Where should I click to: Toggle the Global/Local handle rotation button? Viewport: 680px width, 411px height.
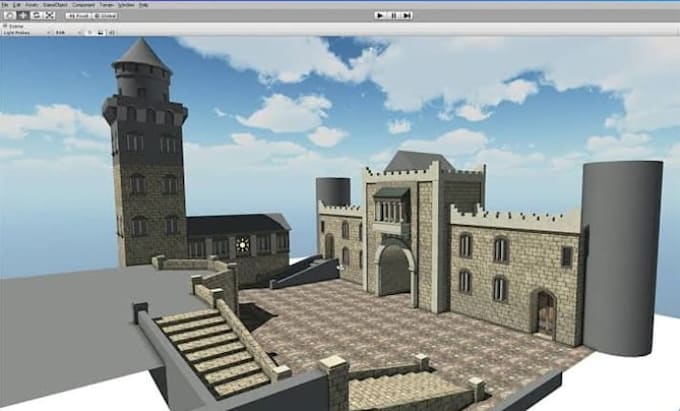[105, 16]
